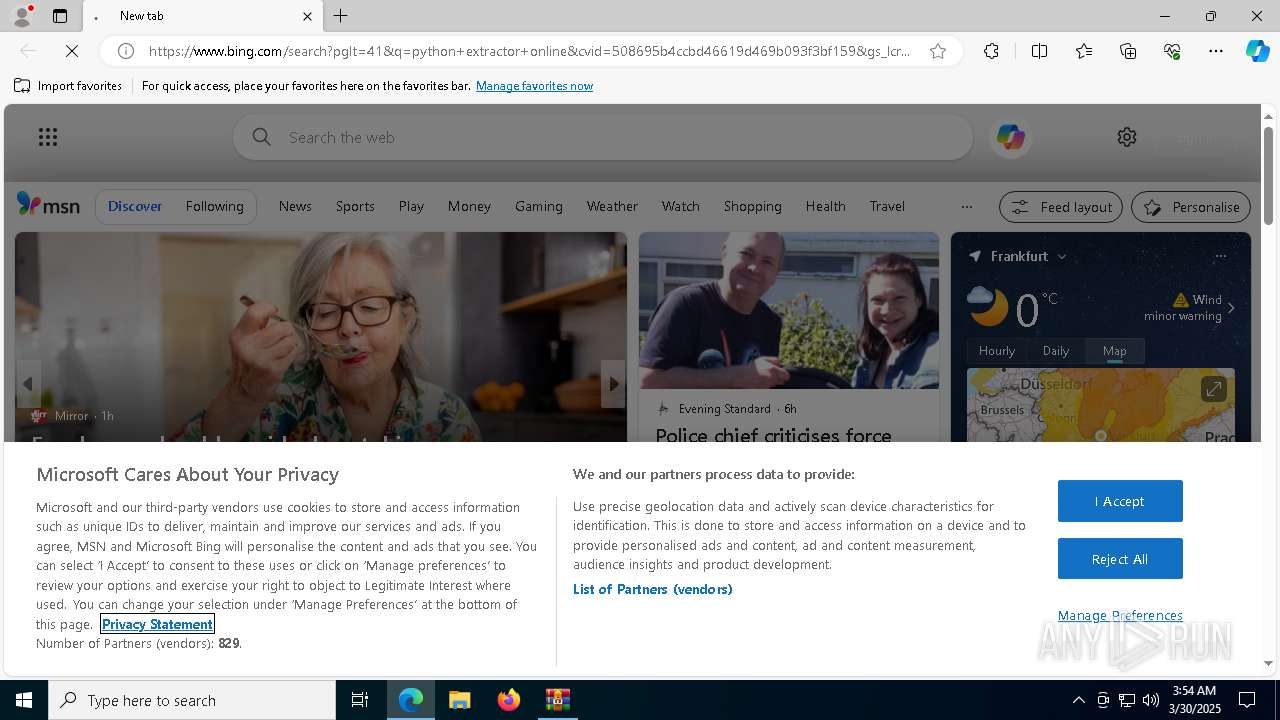Switch weather to Daily tab
The image size is (1280, 720).
(1056, 351)
